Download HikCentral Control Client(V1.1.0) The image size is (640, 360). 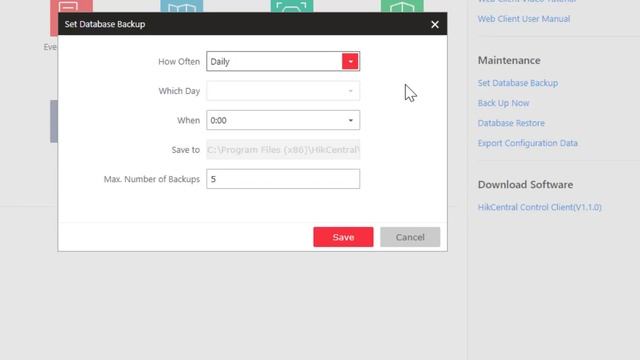click(x=540, y=207)
